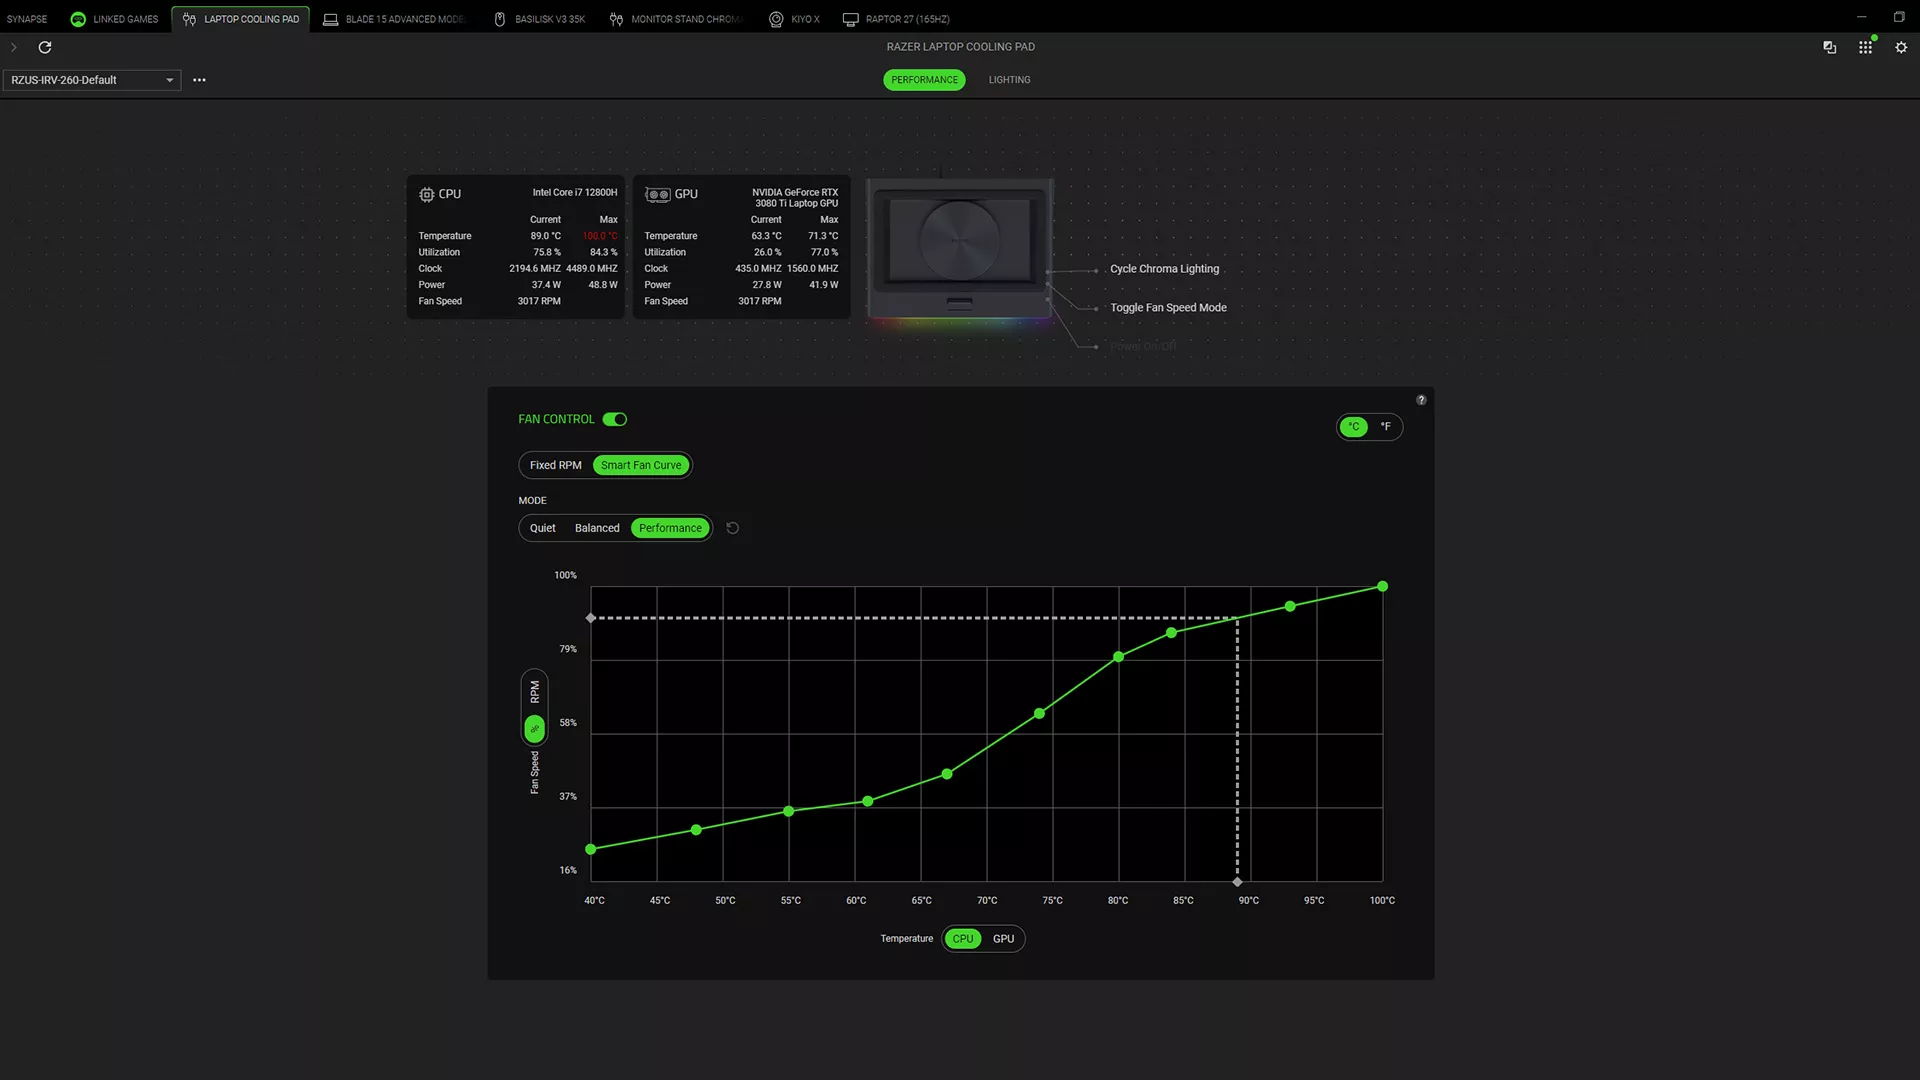This screenshot has height=1080, width=1920.
Task: Open the KIYO X device tab
Action: pyautogui.click(x=794, y=19)
